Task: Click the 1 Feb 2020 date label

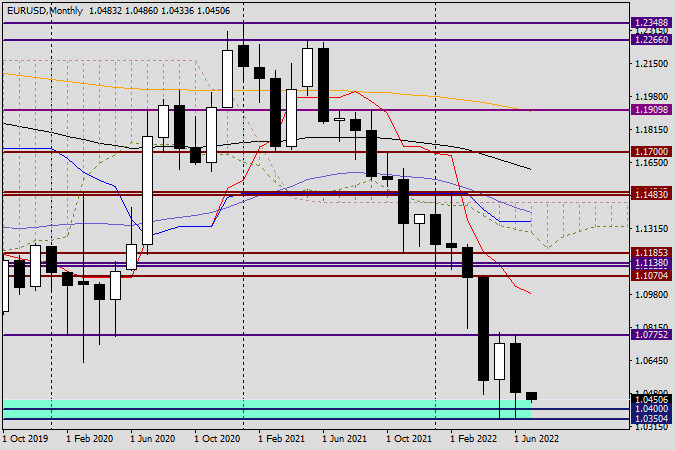Action: tap(90, 439)
